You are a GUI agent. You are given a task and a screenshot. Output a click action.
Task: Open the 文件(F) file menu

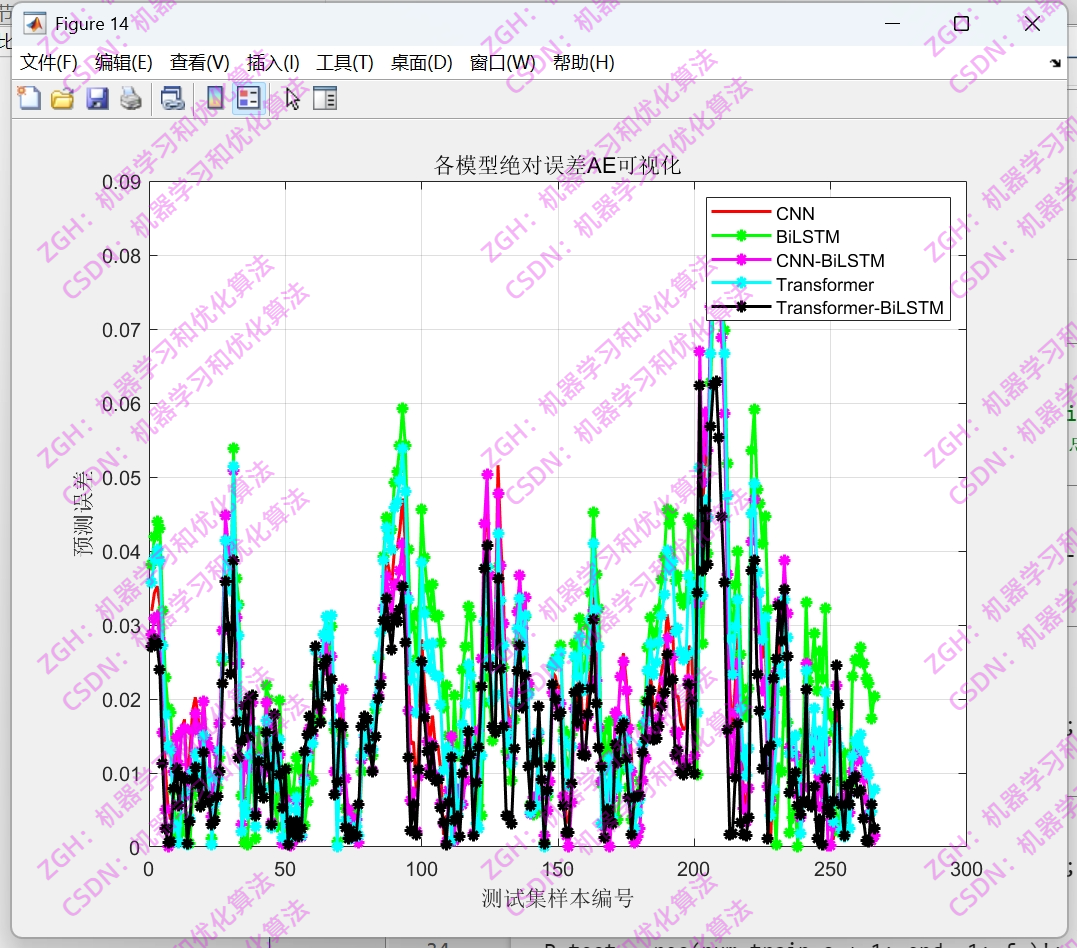point(45,62)
